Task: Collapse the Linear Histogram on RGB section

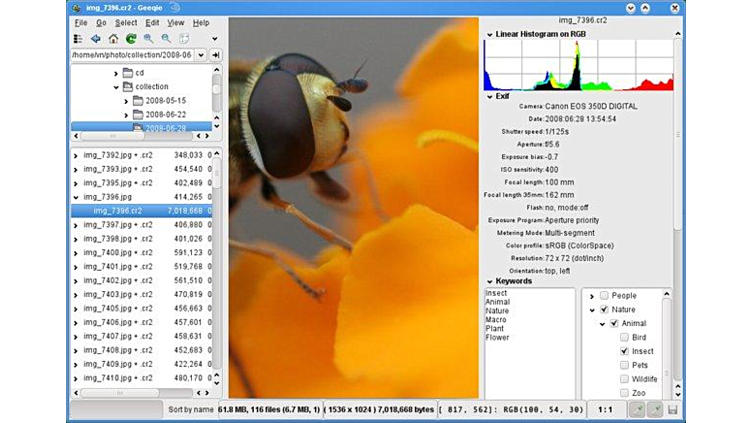Action: [489, 34]
